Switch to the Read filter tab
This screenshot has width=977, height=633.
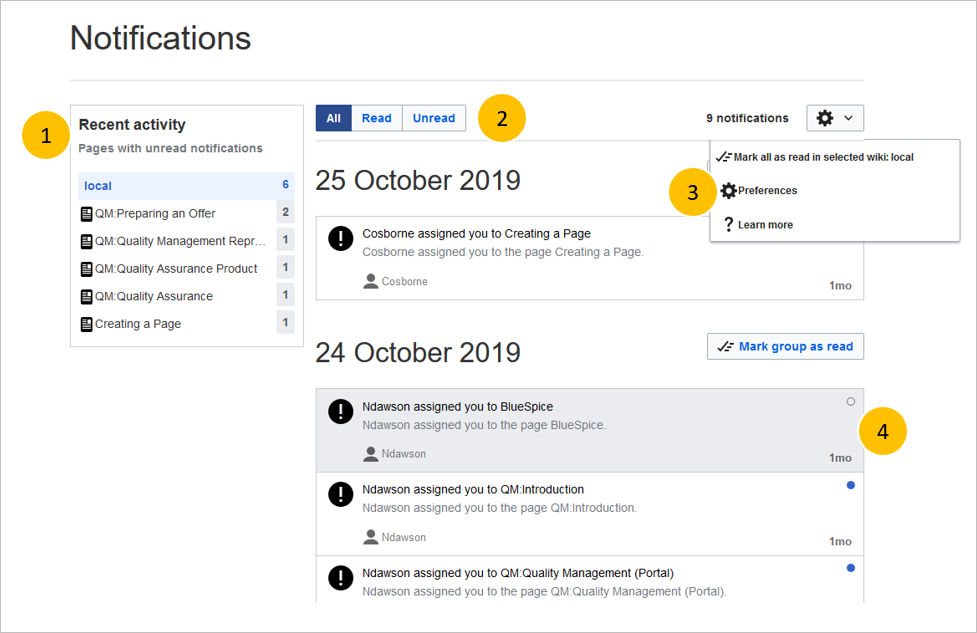pos(377,118)
